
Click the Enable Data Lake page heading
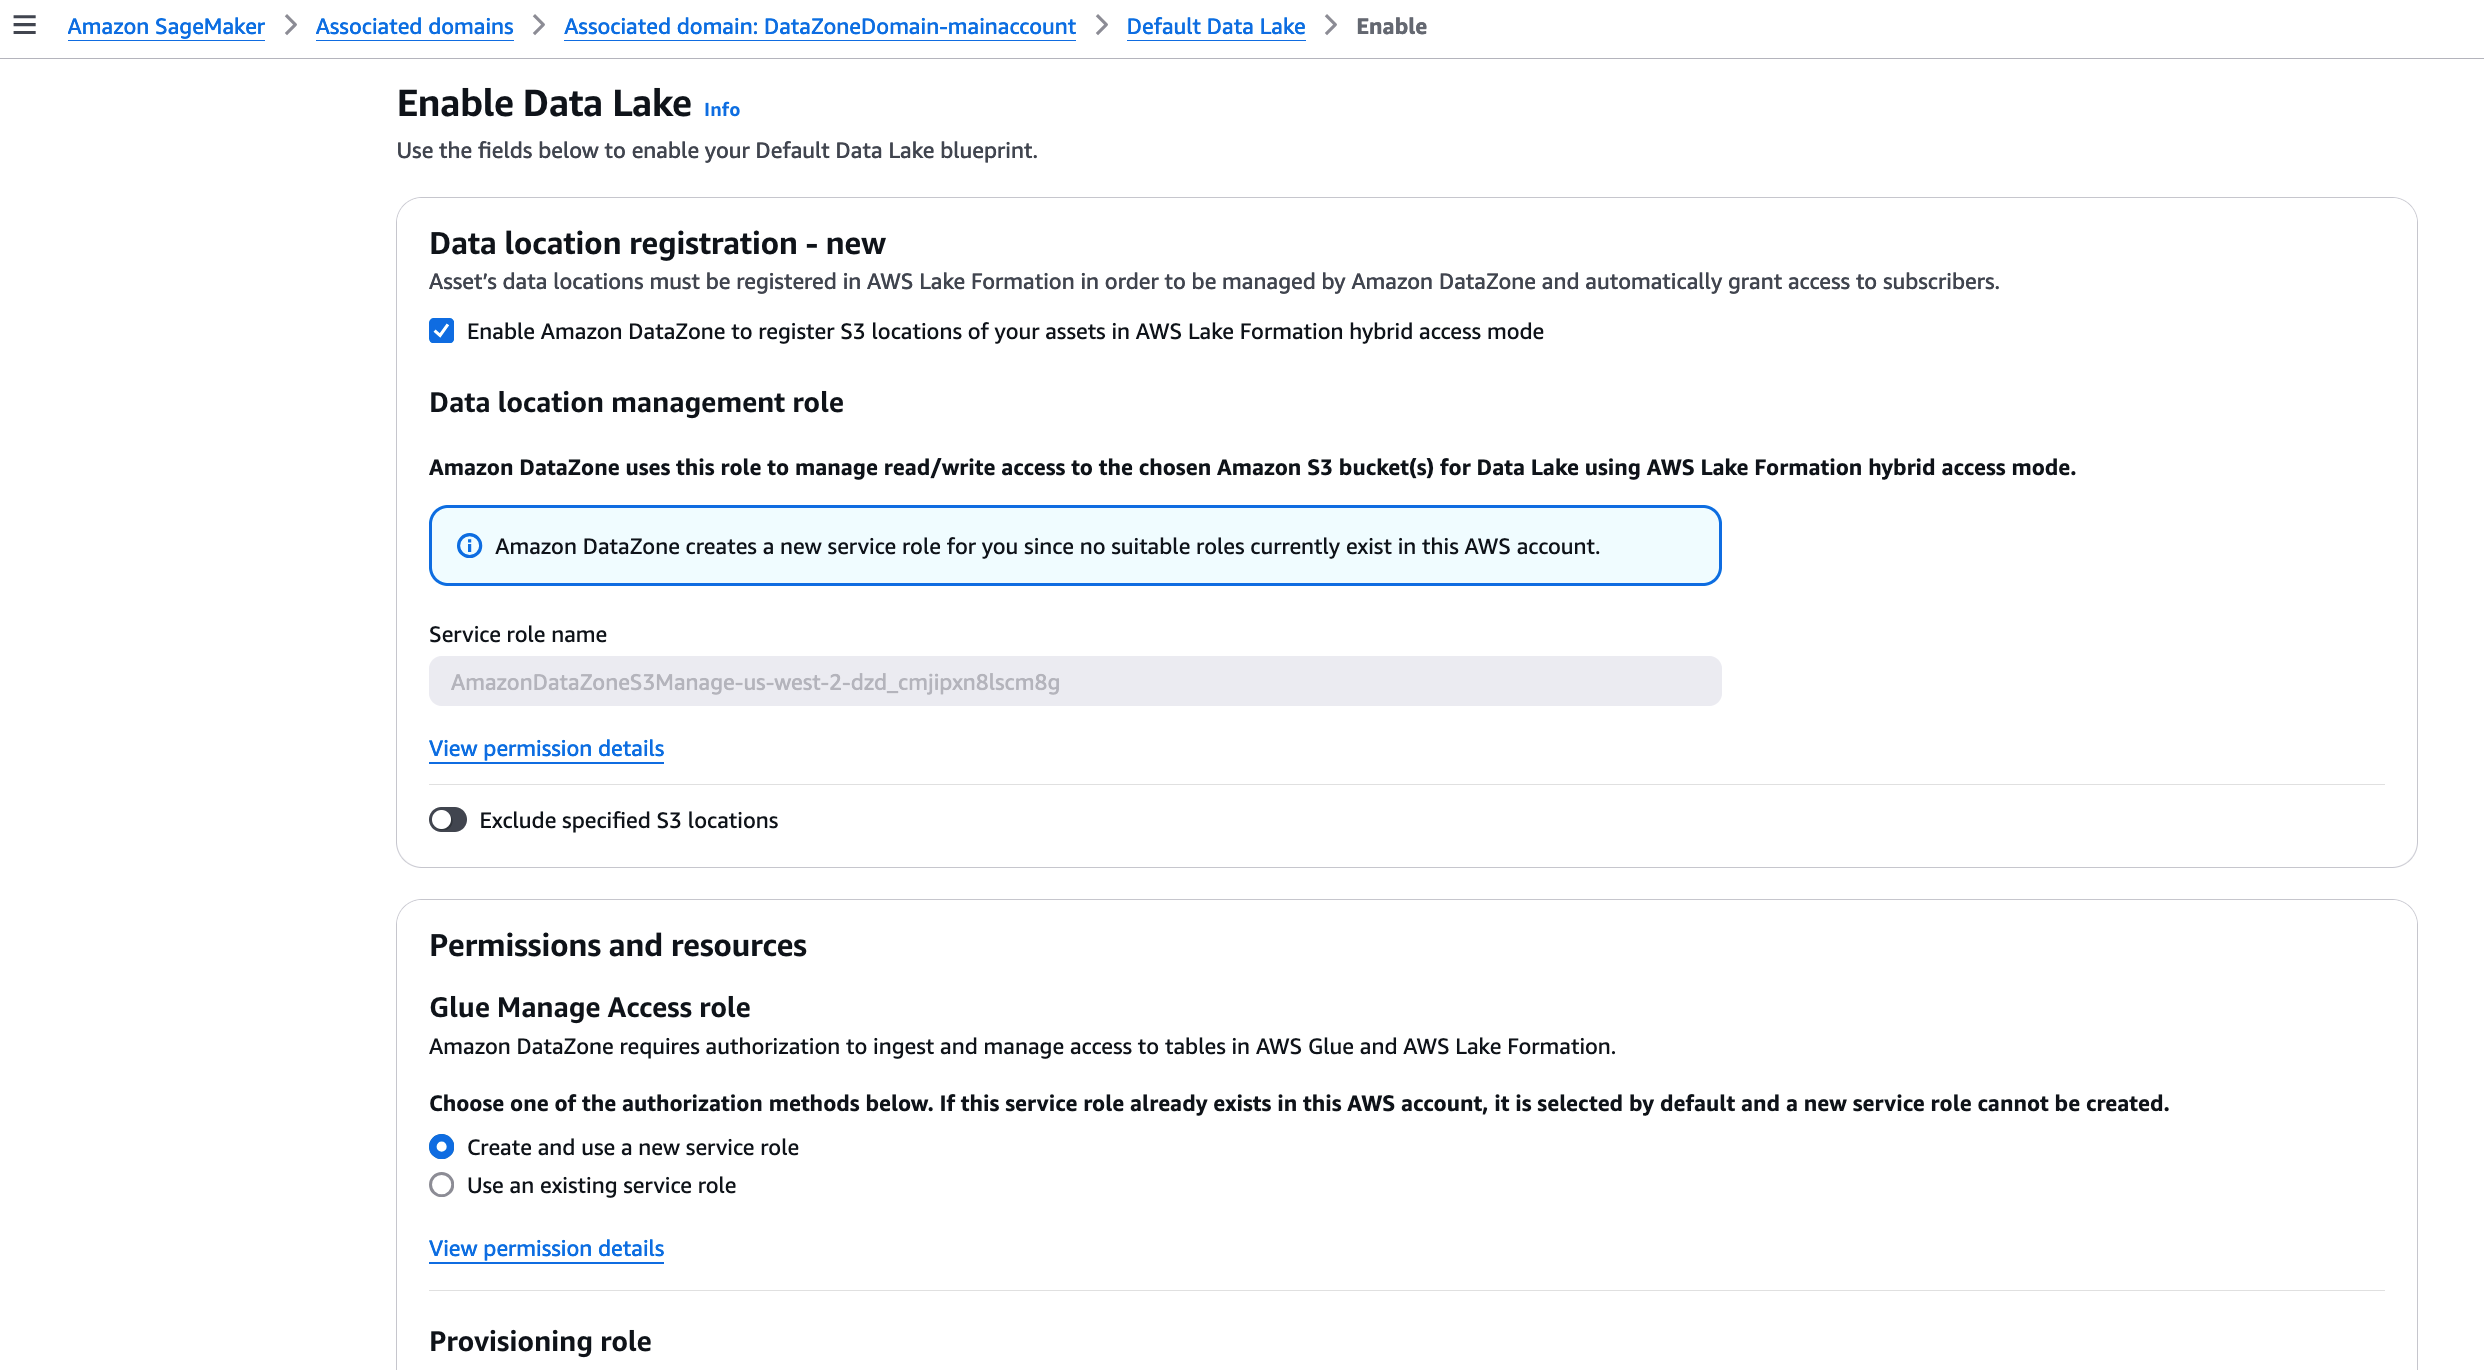coord(544,104)
